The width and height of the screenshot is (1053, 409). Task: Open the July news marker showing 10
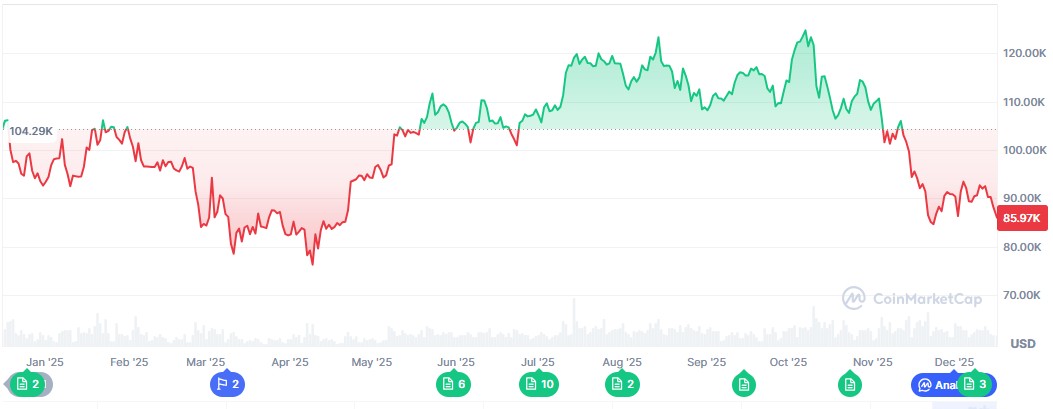pyautogui.click(x=538, y=384)
